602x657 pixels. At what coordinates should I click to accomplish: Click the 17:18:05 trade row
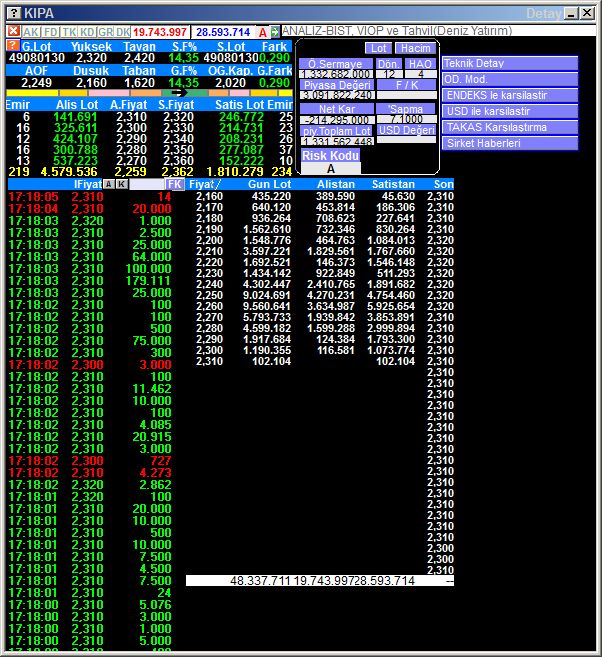tap(90, 197)
